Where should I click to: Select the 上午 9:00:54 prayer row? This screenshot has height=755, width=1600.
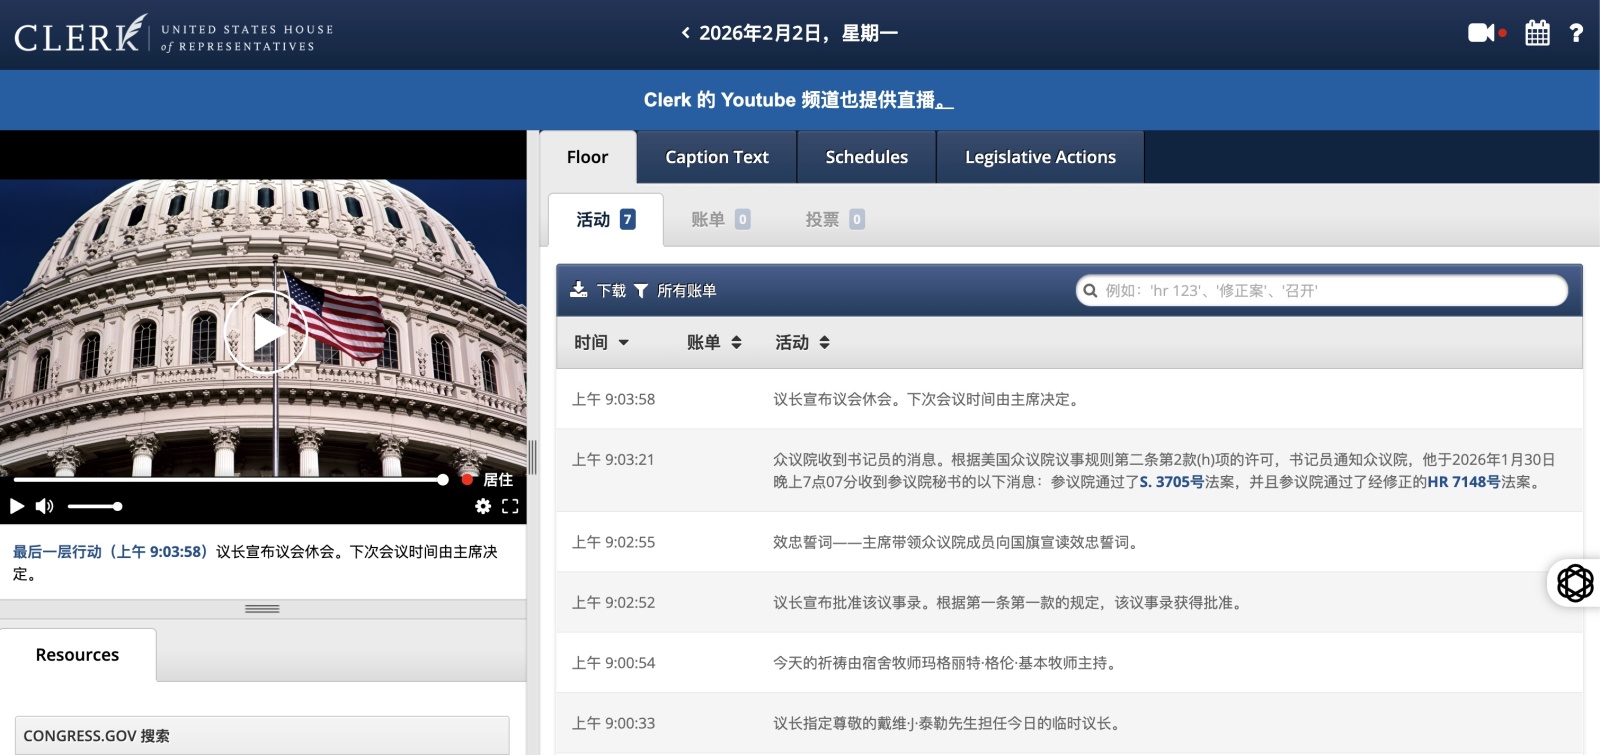(1069, 663)
